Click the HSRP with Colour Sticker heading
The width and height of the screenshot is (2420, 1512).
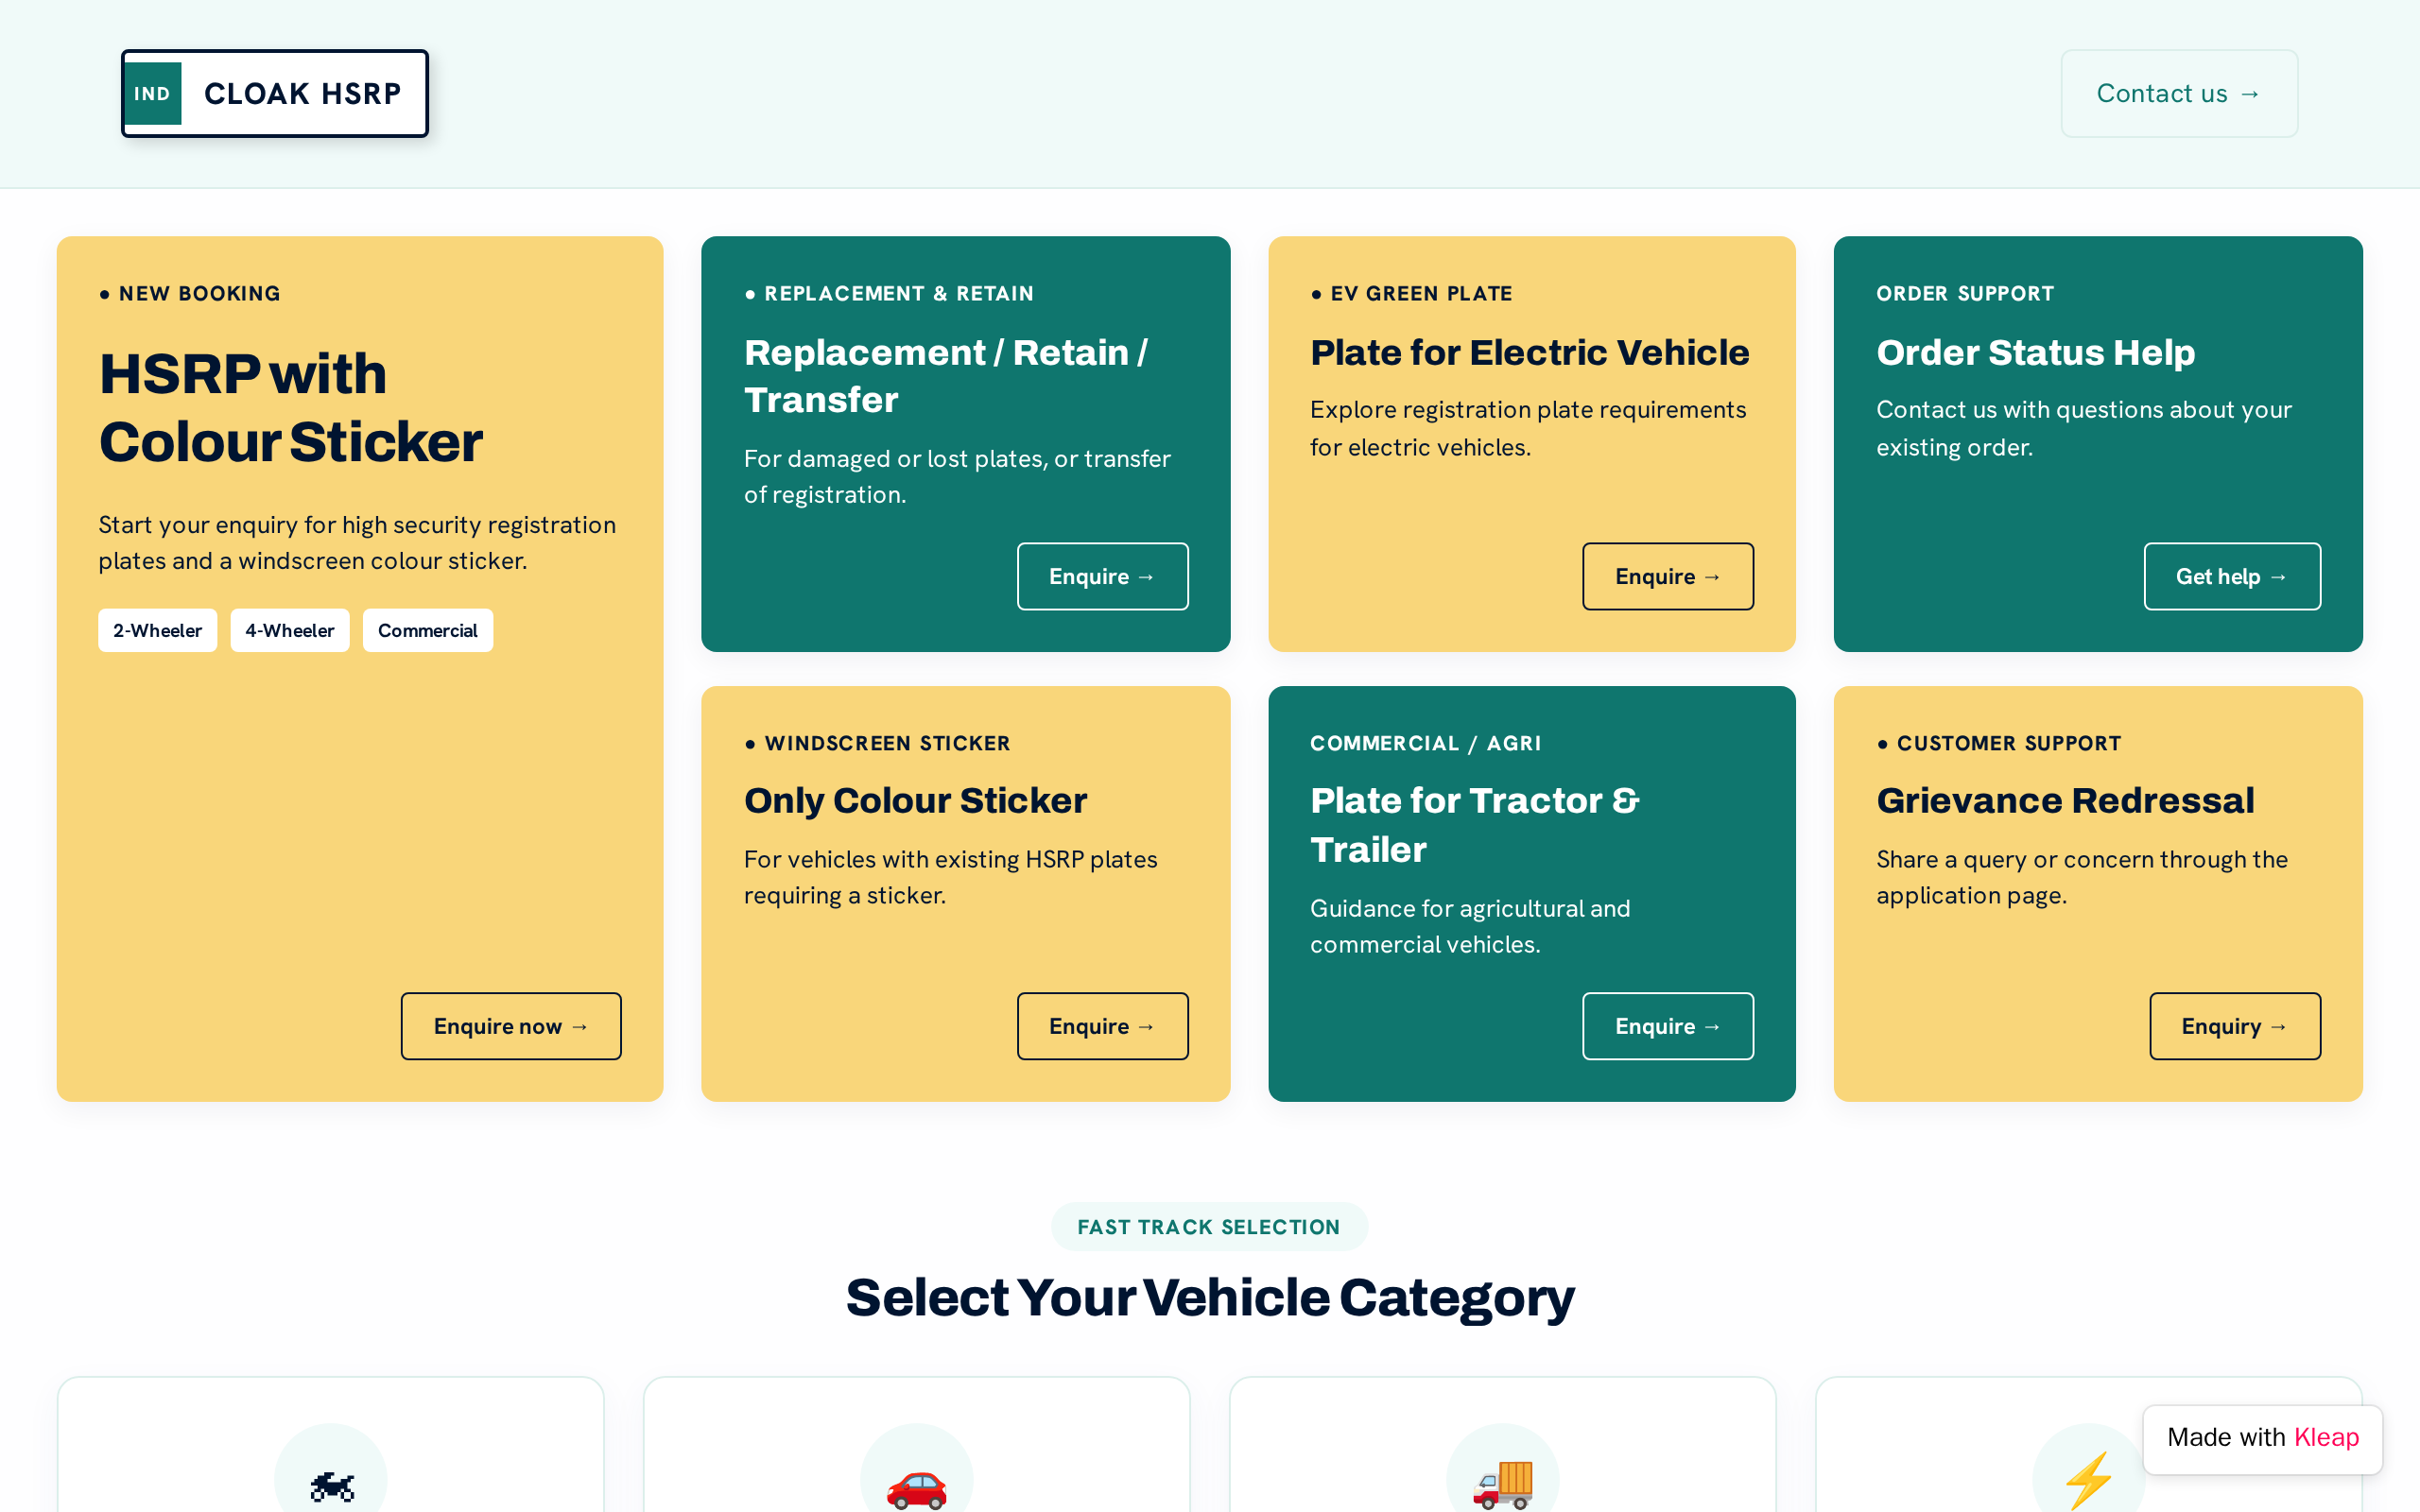(x=291, y=408)
